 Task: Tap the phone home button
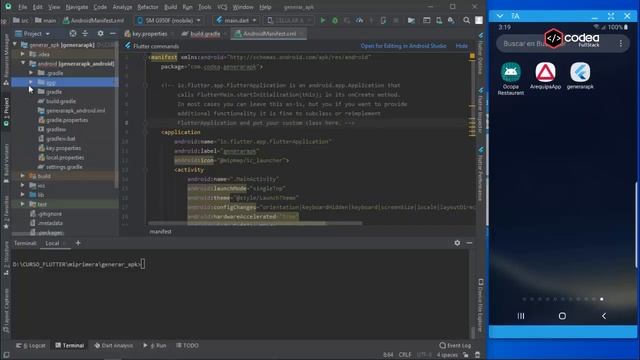pos(562,316)
